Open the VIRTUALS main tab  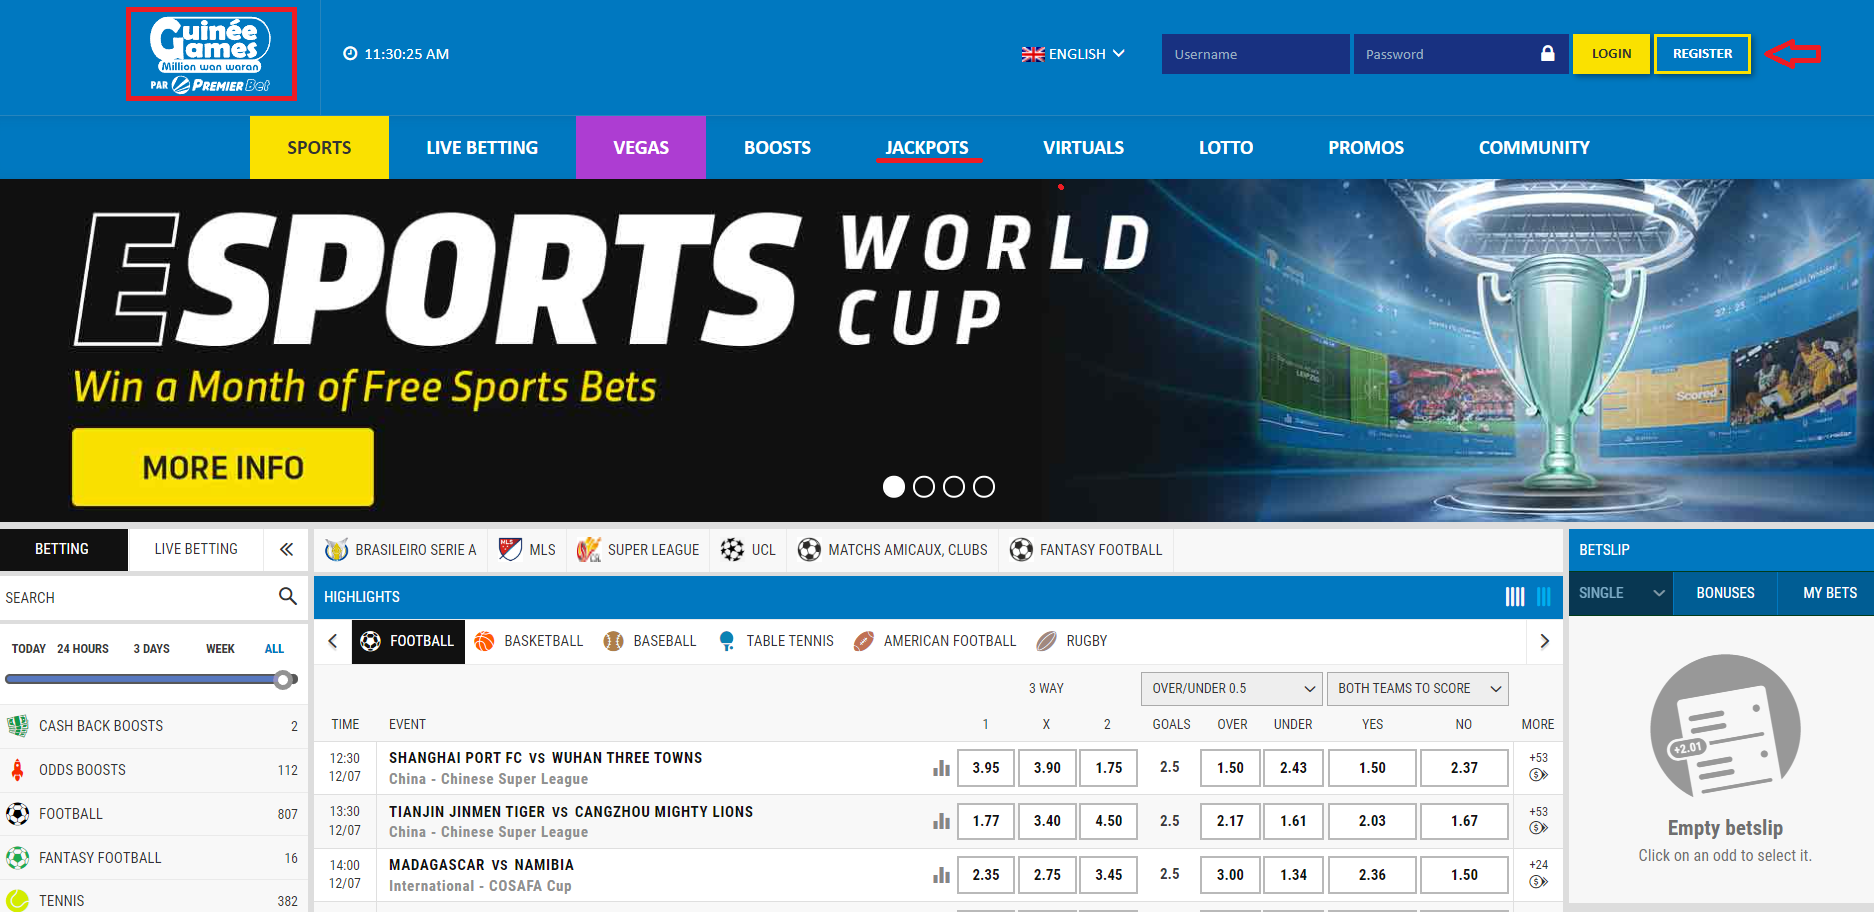[1083, 148]
